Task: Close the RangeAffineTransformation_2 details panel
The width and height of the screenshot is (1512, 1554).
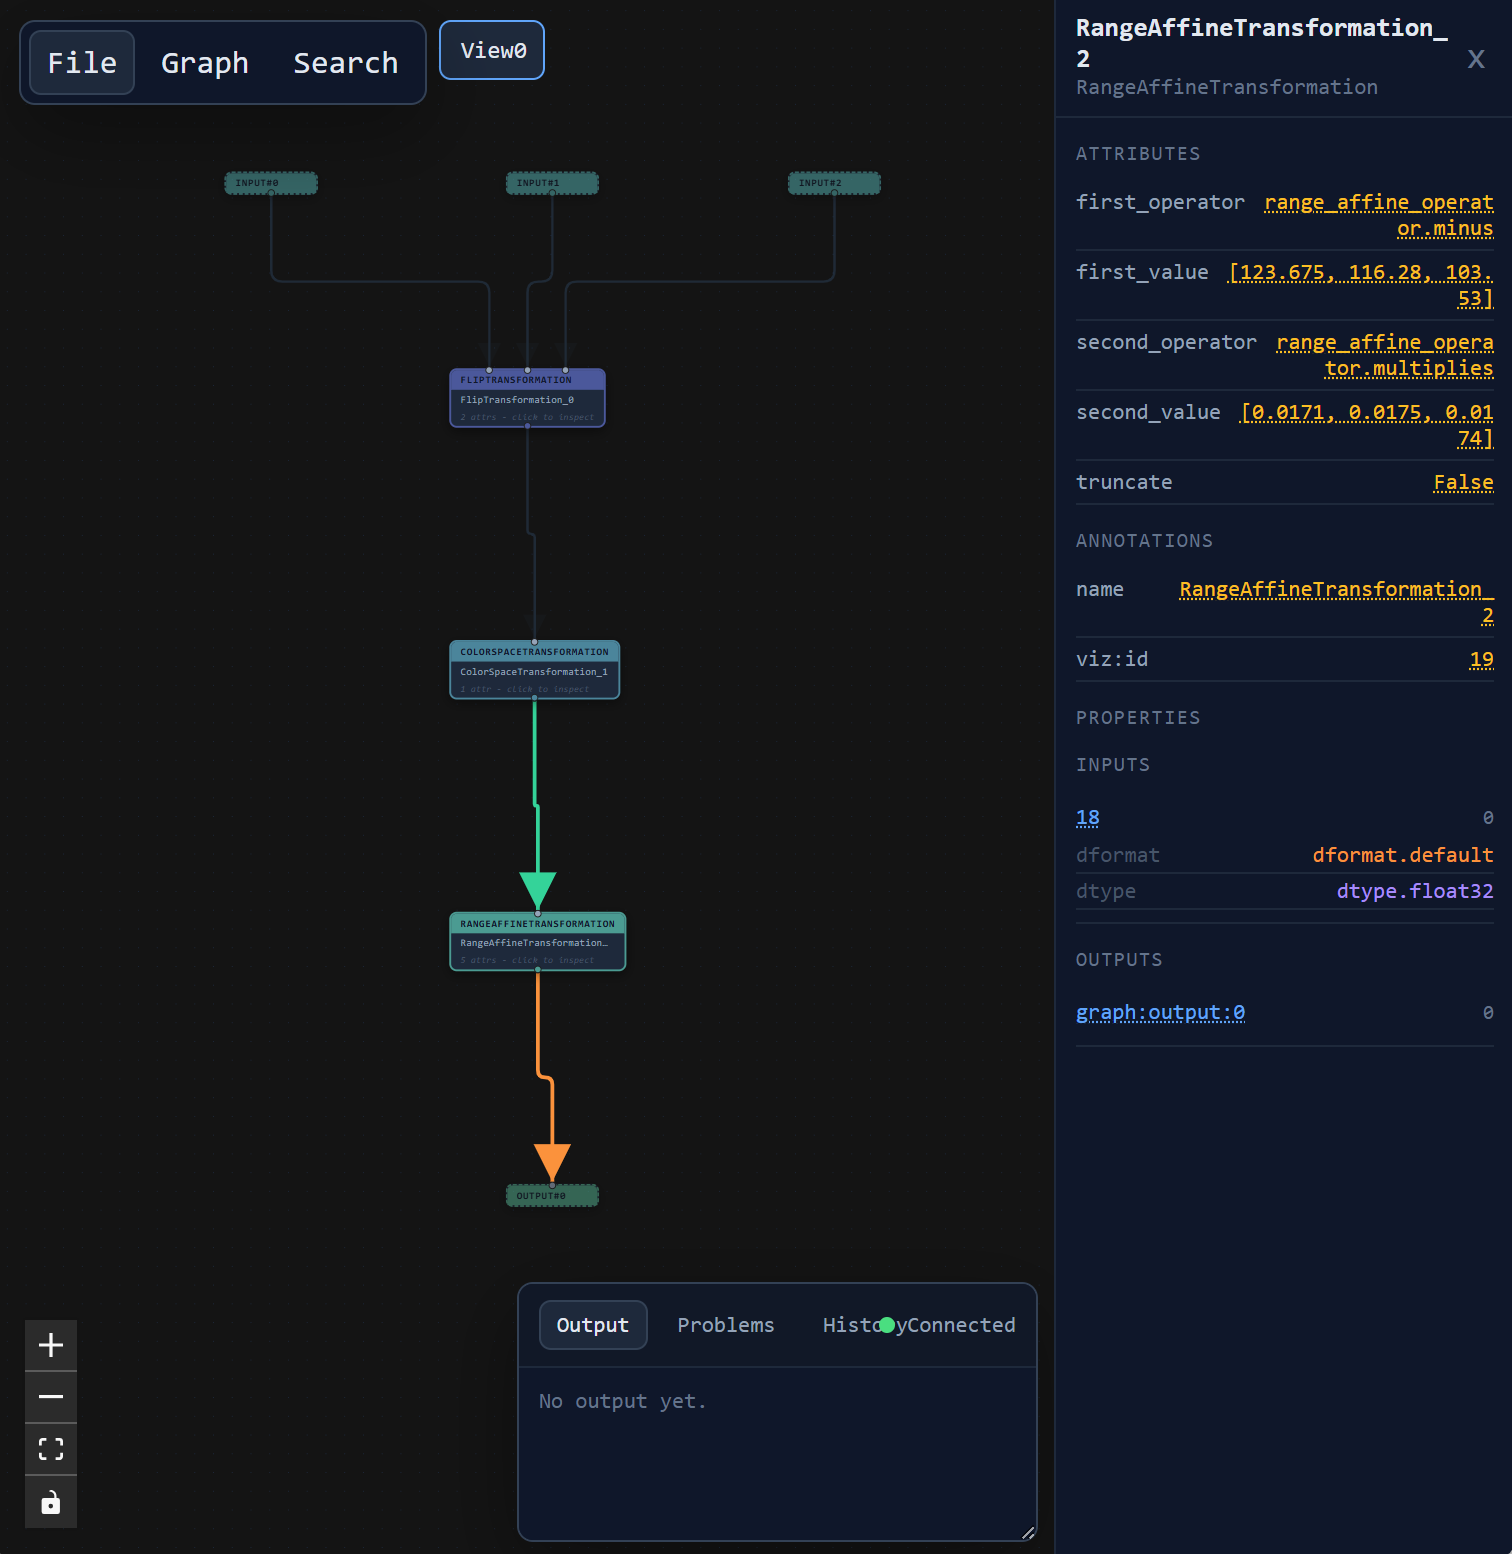Action: 1475,59
